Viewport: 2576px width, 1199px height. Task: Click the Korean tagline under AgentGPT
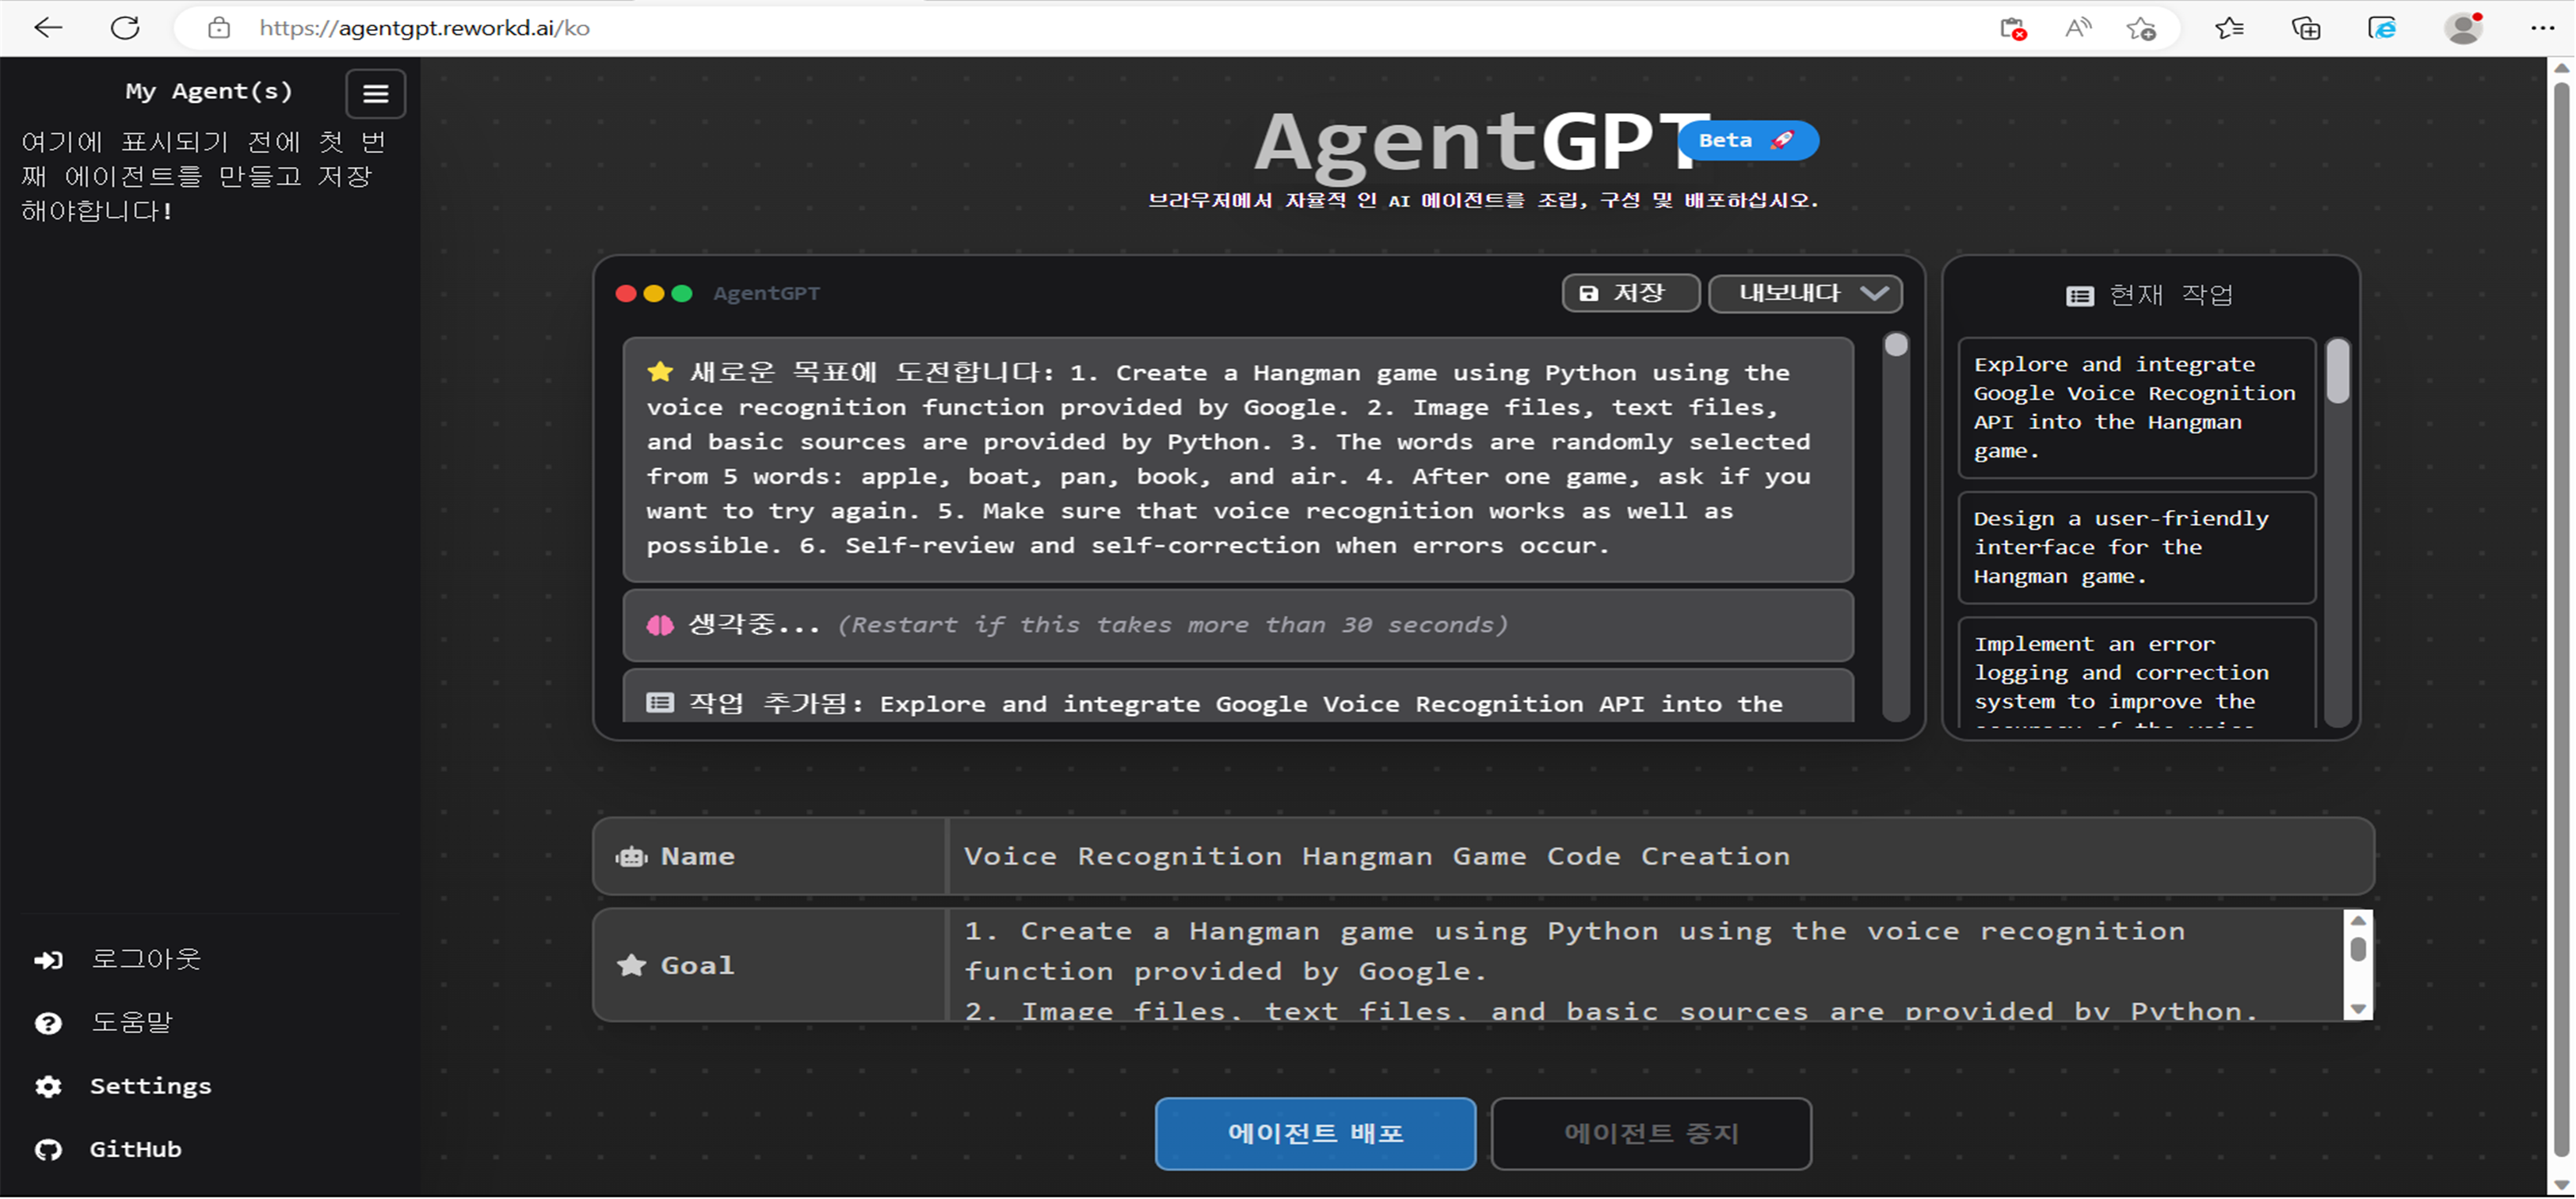[x=1483, y=200]
